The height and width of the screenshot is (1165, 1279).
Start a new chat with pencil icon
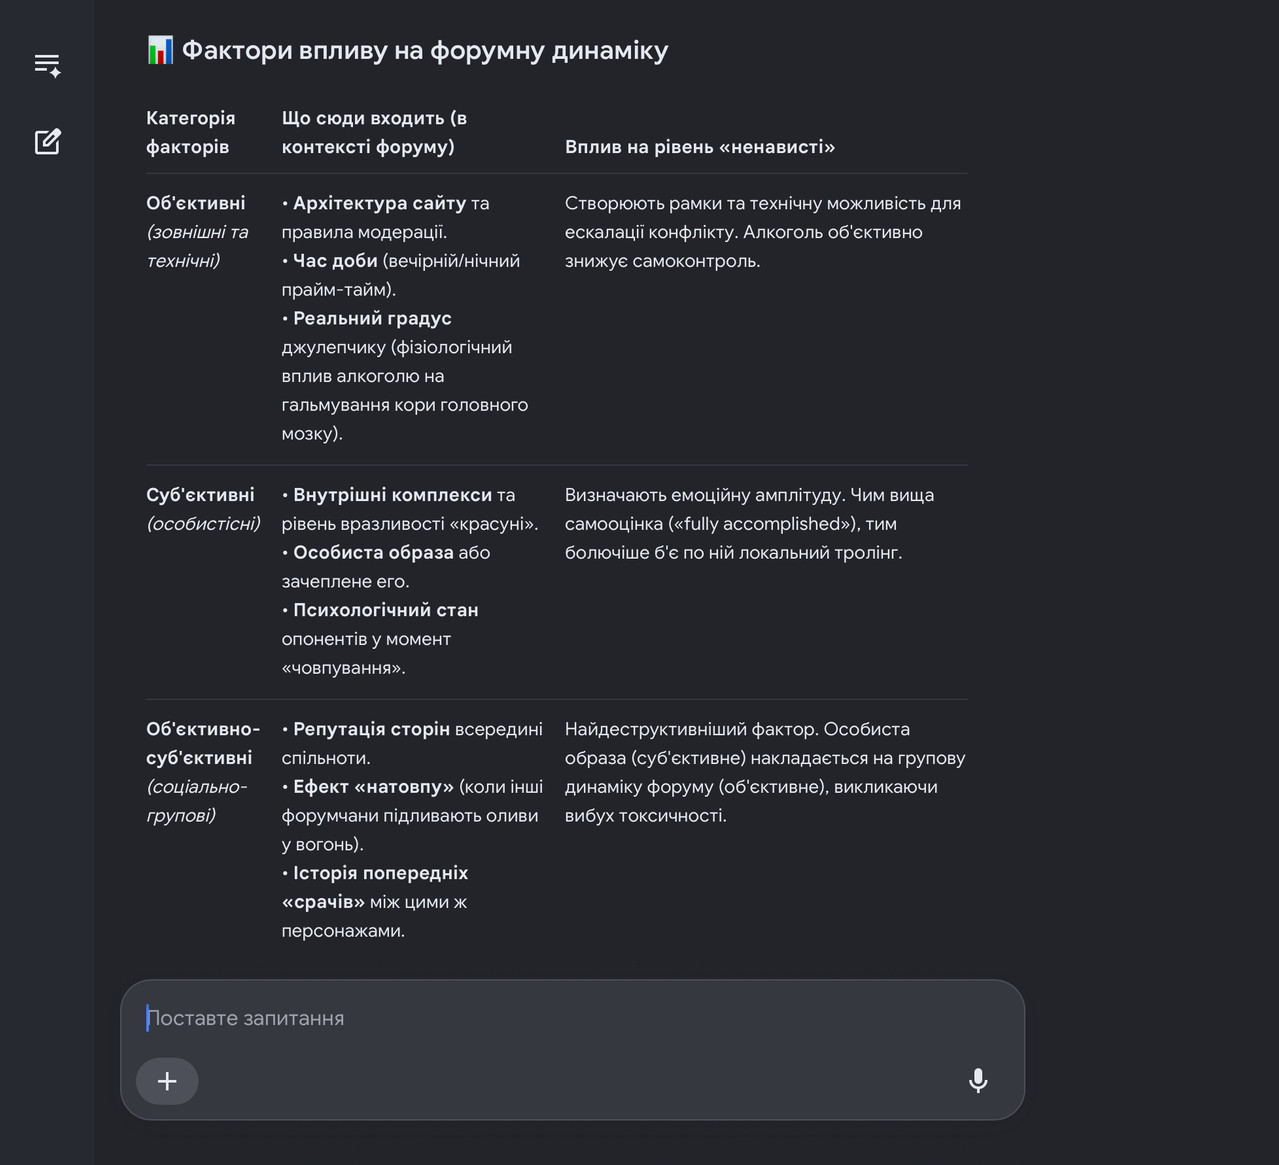pyautogui.click(x=47, y=142)
